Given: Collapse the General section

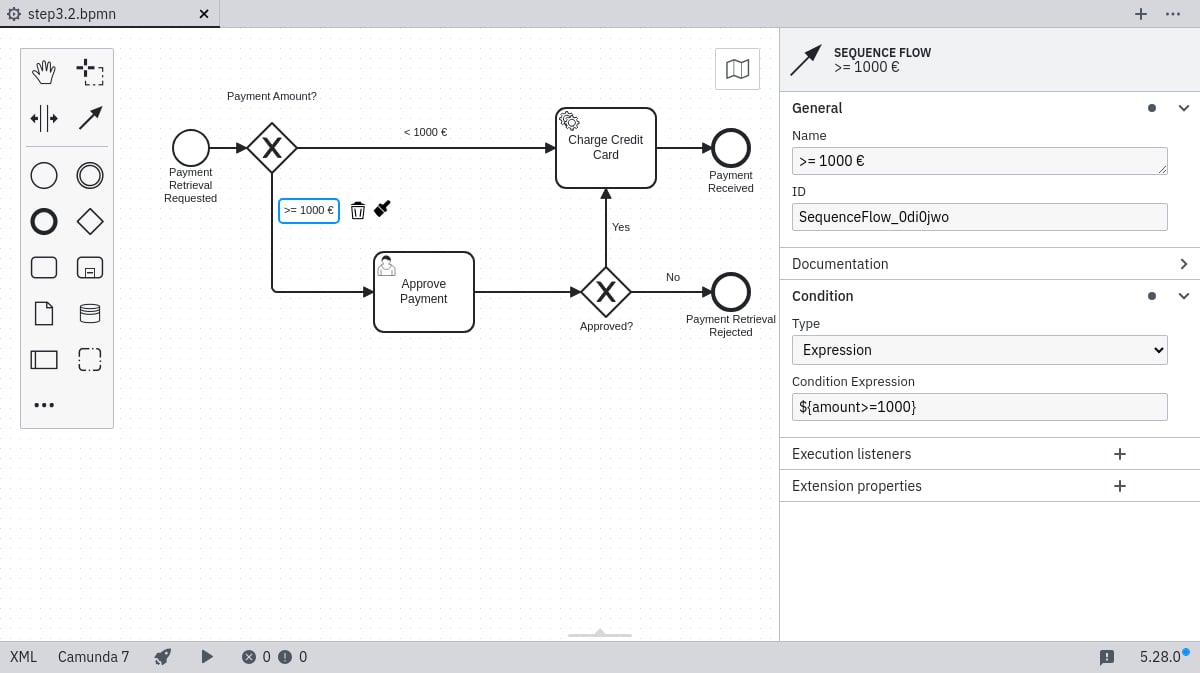Looking at the screenshot, I should [x=1184, y=108].
